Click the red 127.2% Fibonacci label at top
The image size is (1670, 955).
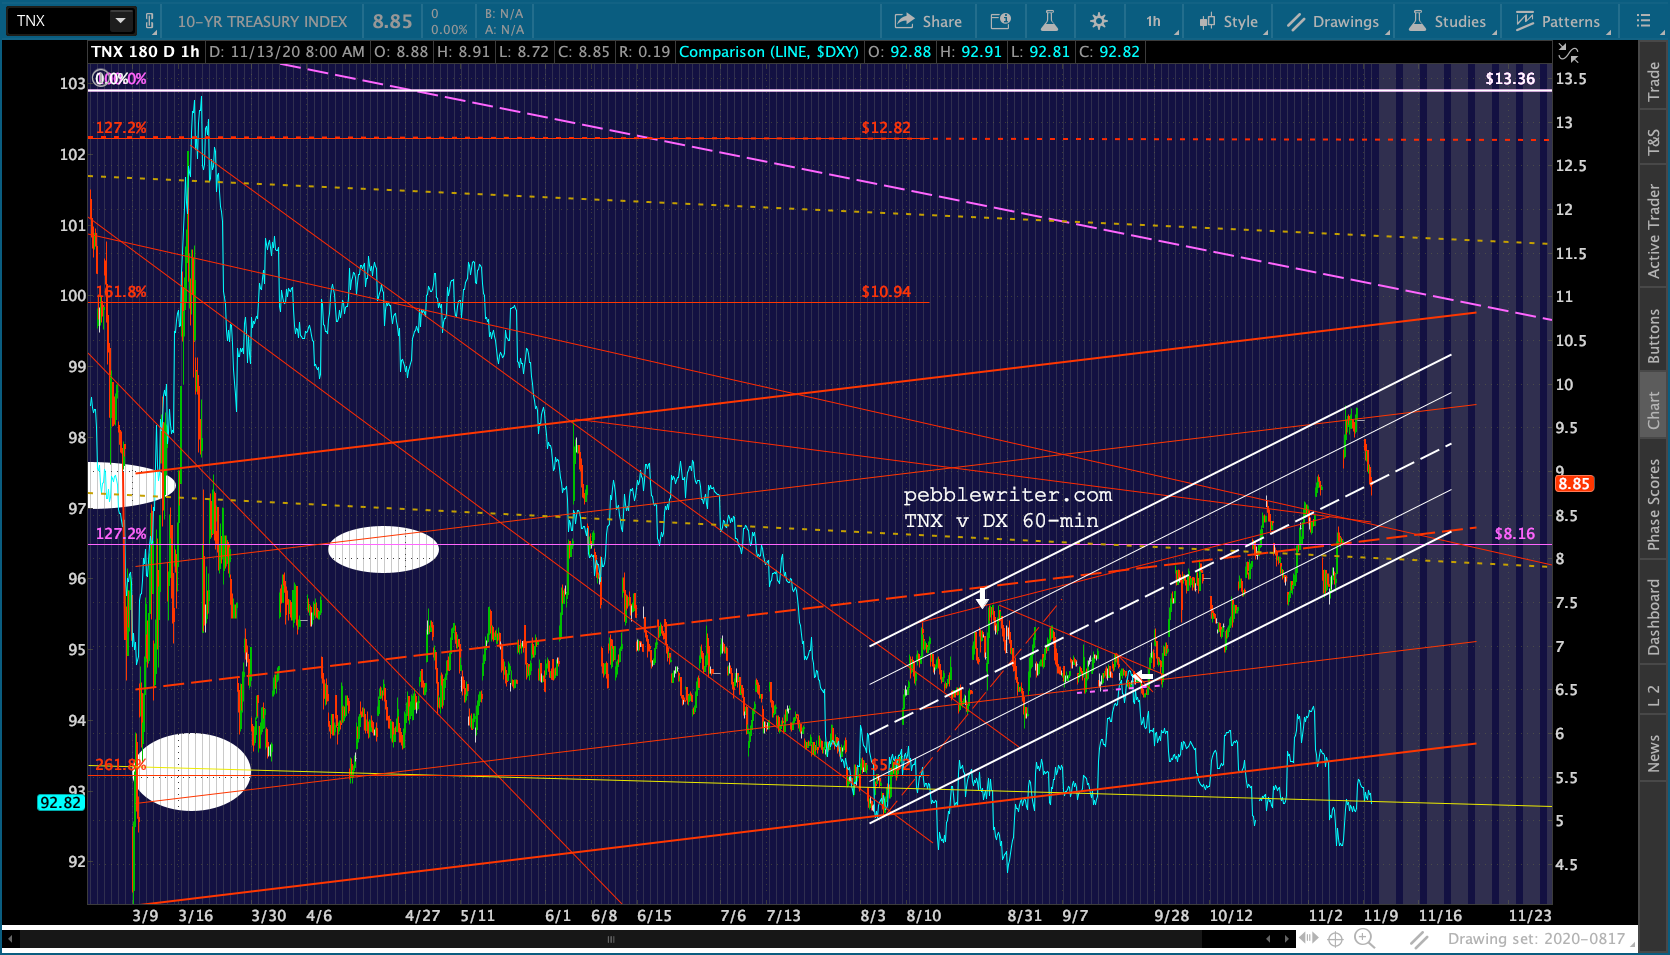pos(121,128)
